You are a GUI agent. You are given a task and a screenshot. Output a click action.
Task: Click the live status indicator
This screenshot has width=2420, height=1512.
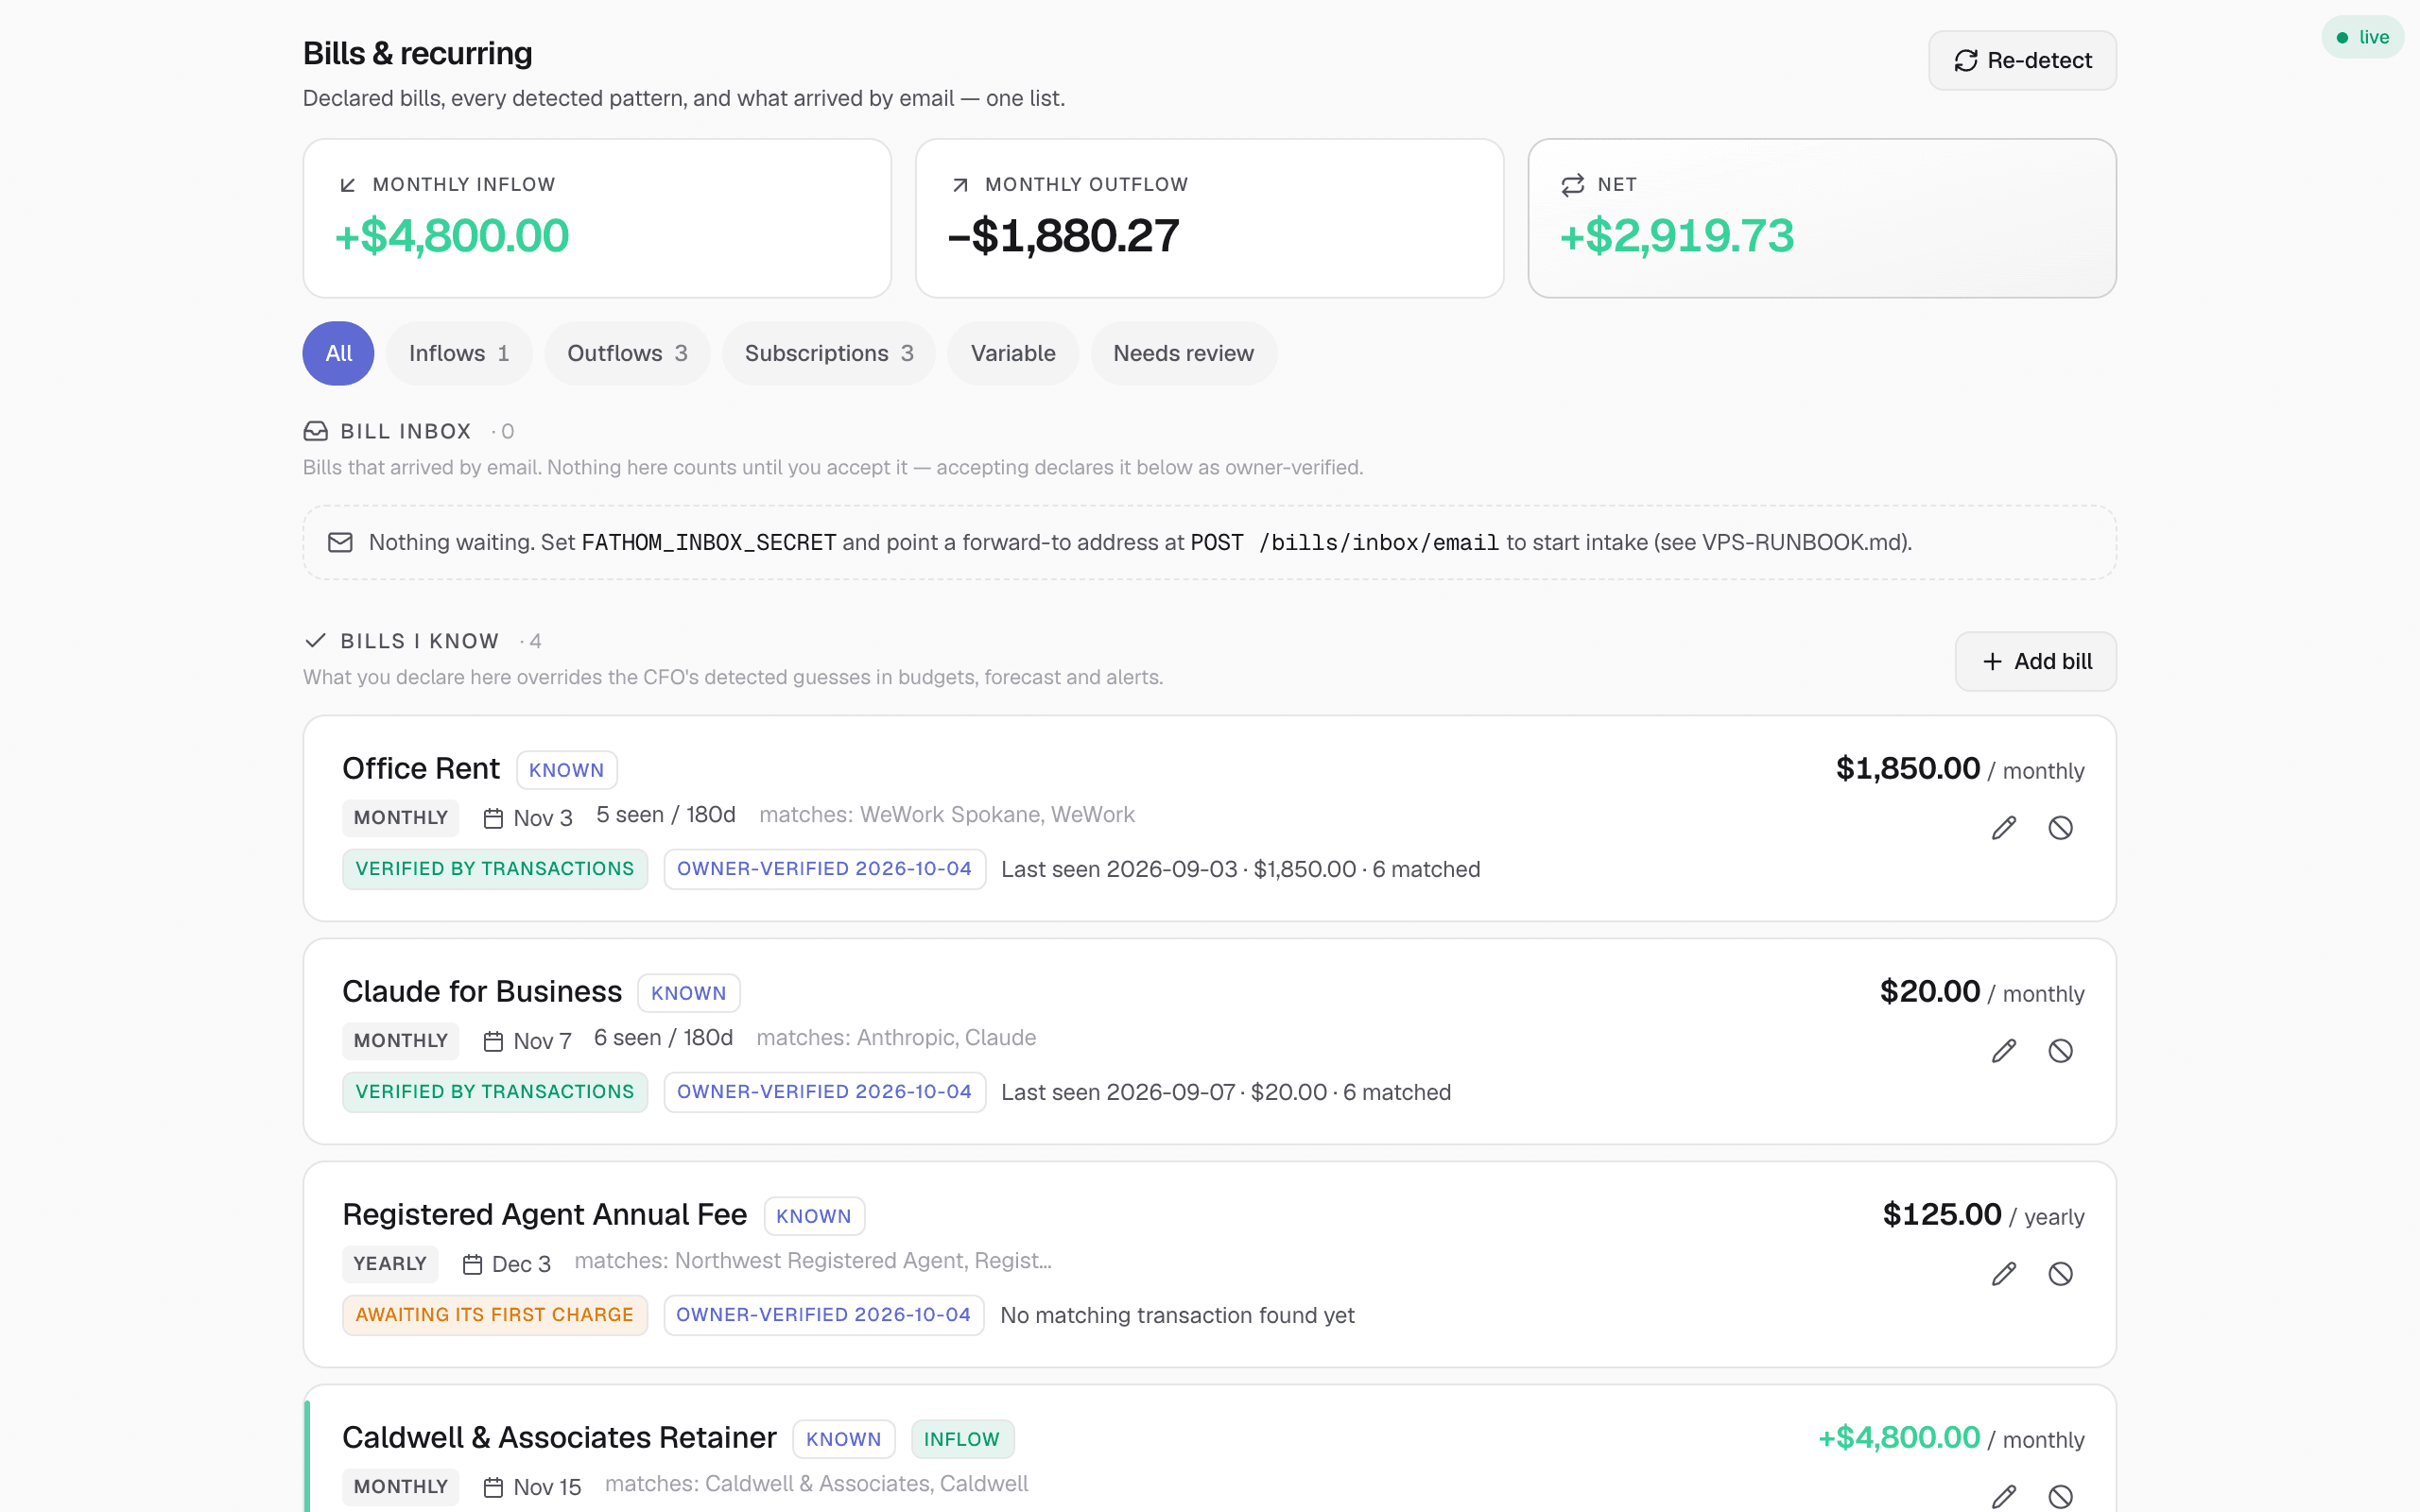pos(2363,37)
